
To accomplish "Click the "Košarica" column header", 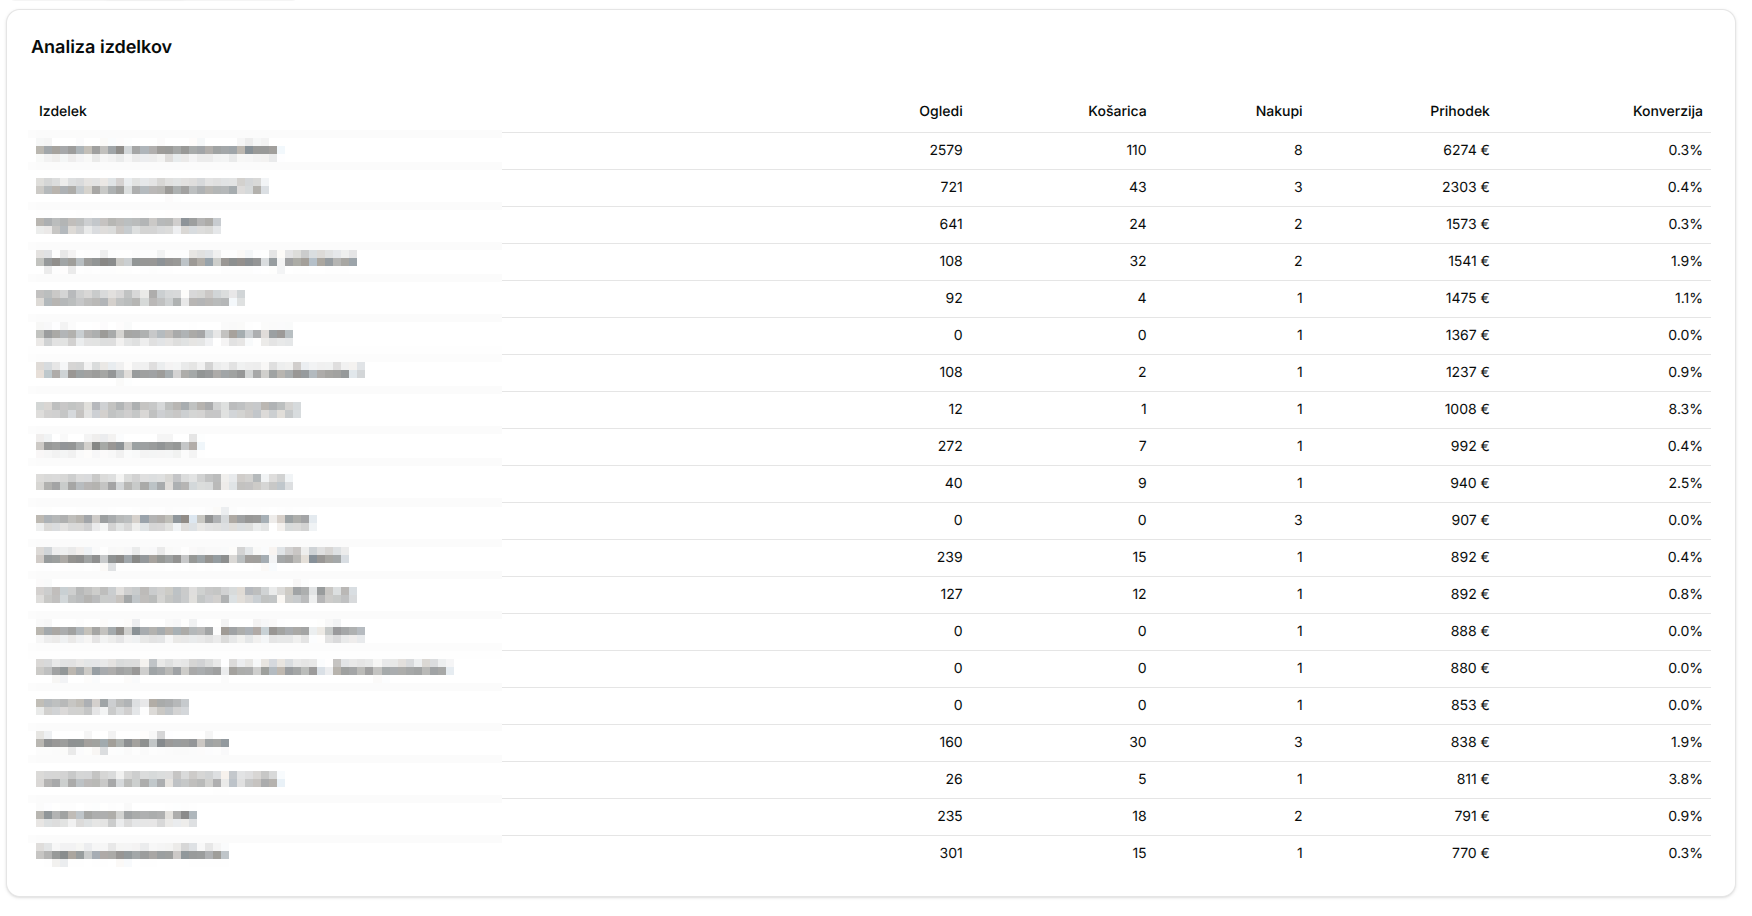I will [x=1116, y=111].
